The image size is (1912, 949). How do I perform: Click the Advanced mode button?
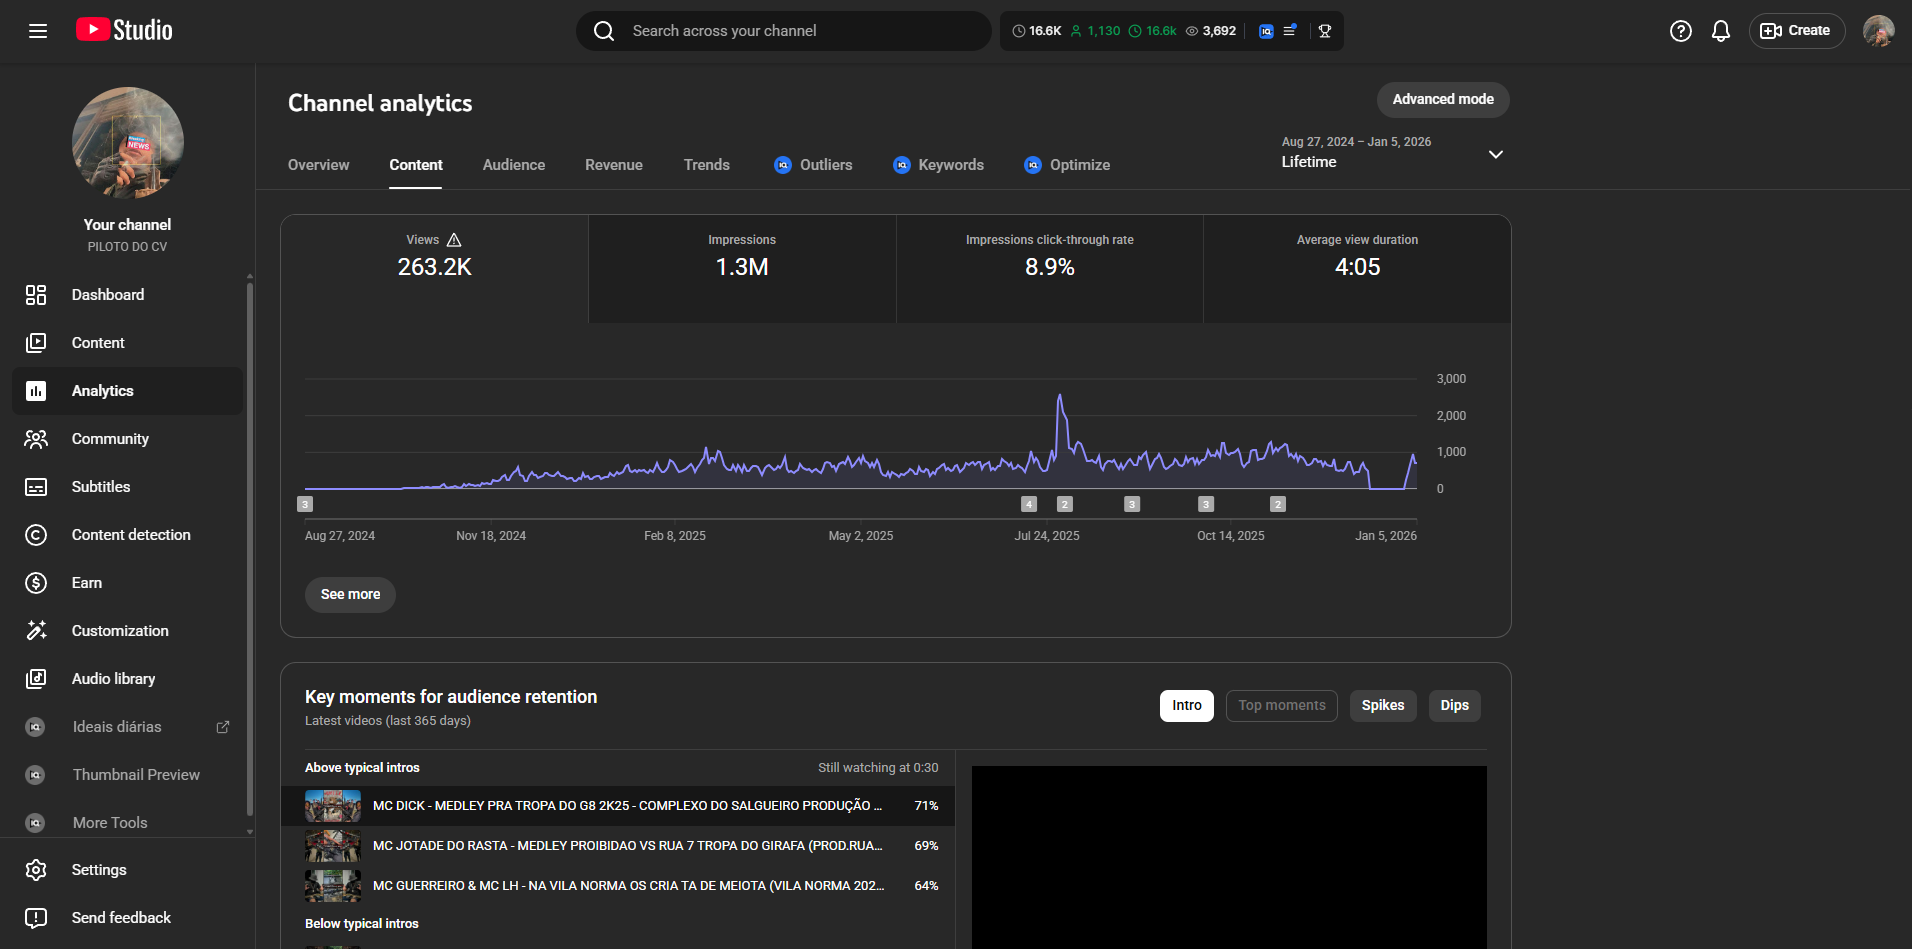coord(1442,99)
